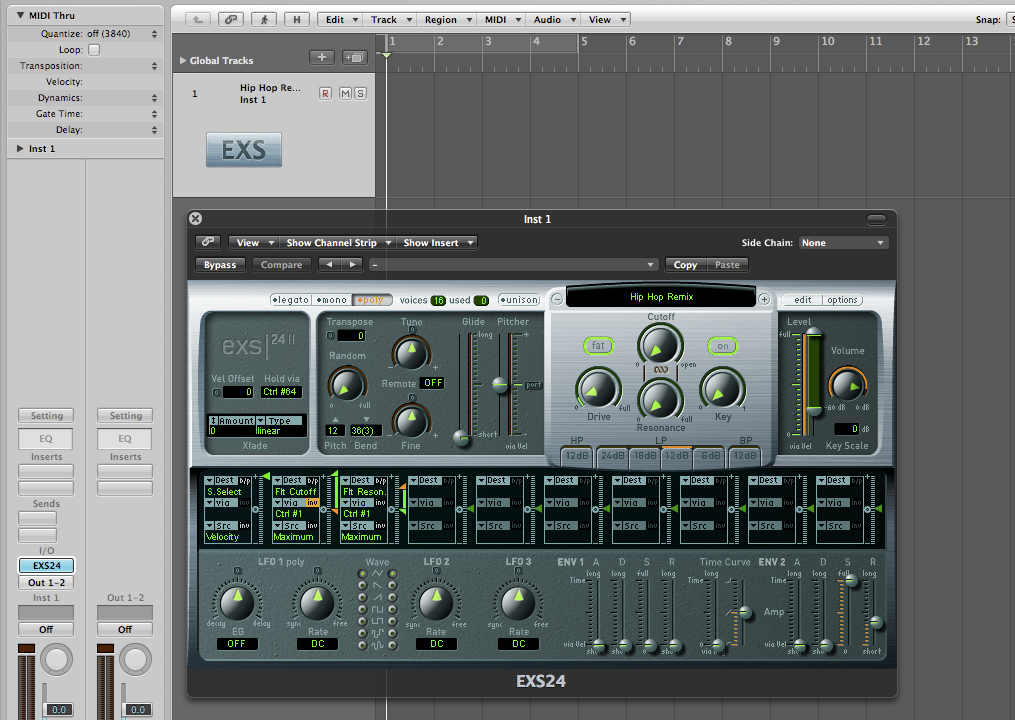Add a new track with plus button
The image size is (1015, 720).
coord(322,58)
